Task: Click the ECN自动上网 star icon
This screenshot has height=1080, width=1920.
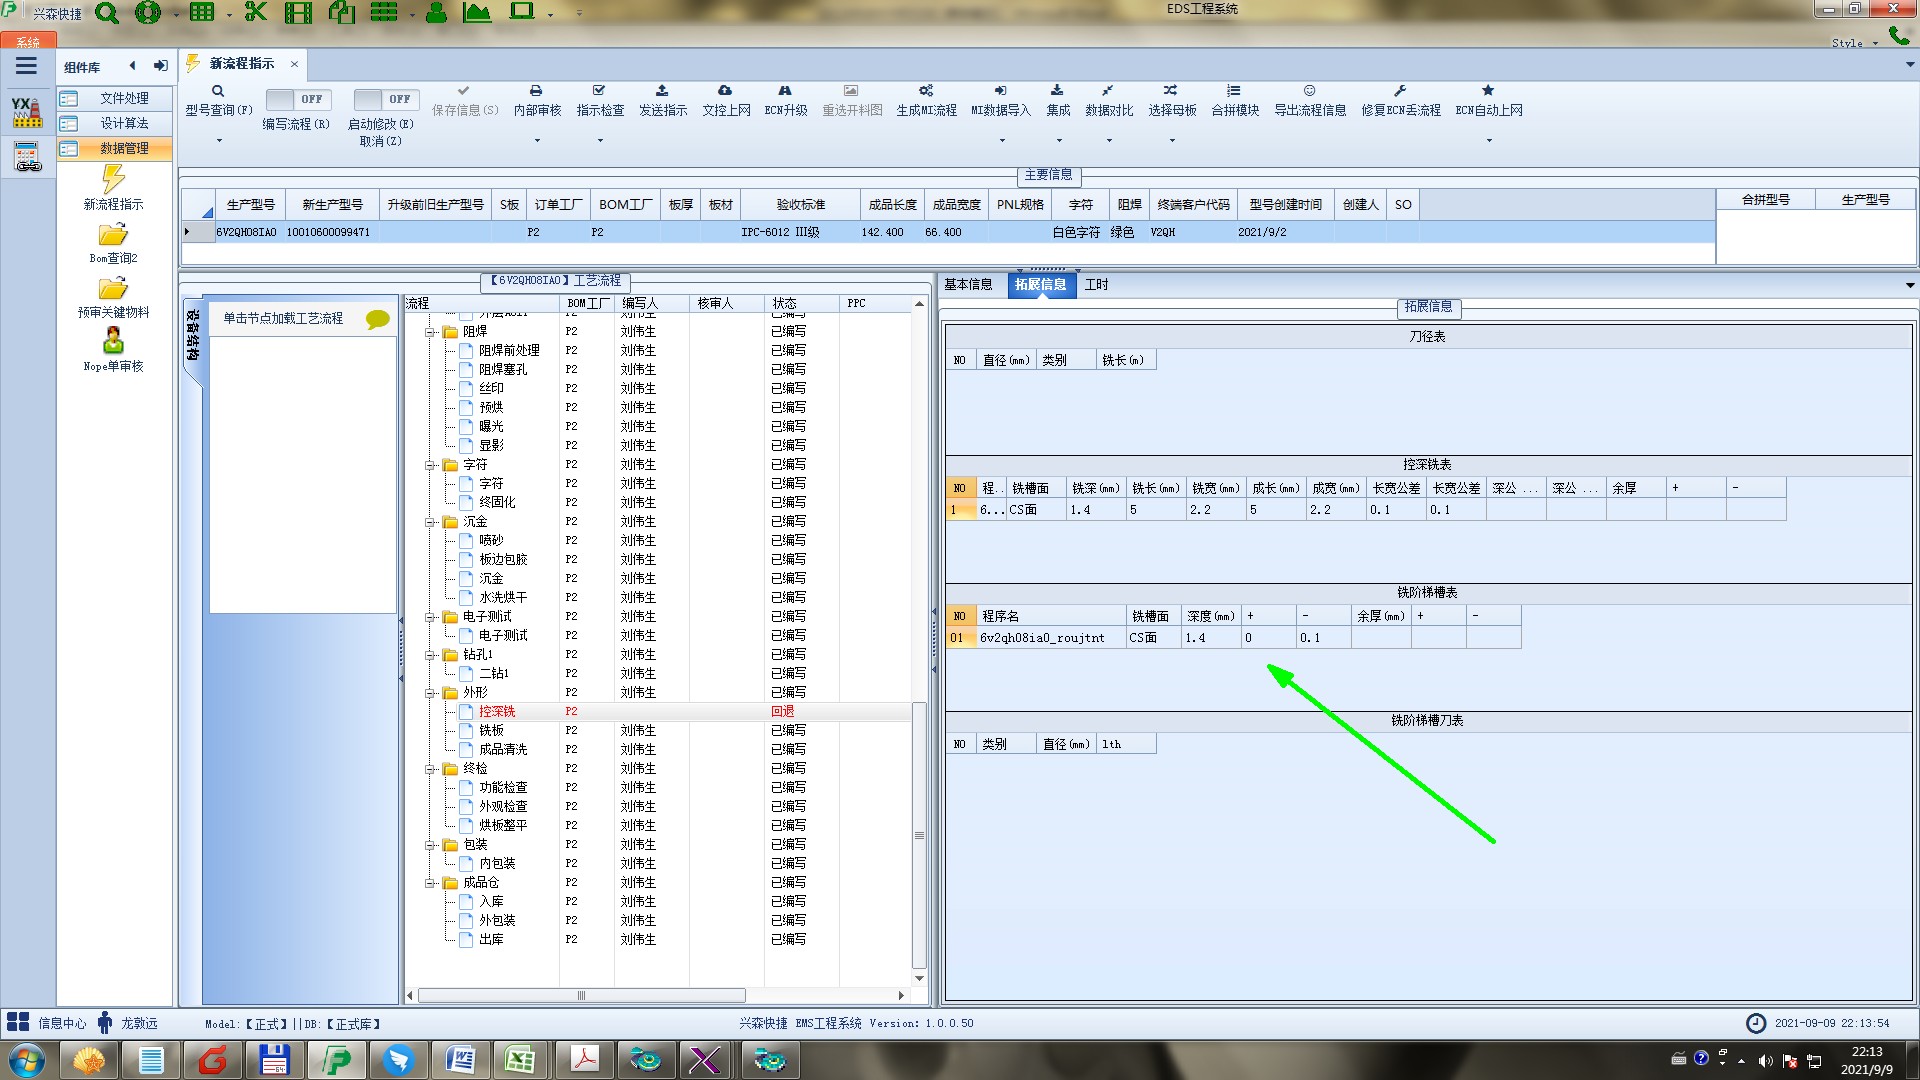Action: click(x=1488, y=91)
